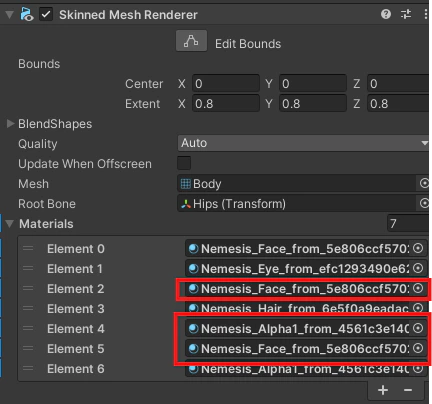The image size is (432, 404).
Task: Click the Root Bone label
Action: (x=47, y=204)
